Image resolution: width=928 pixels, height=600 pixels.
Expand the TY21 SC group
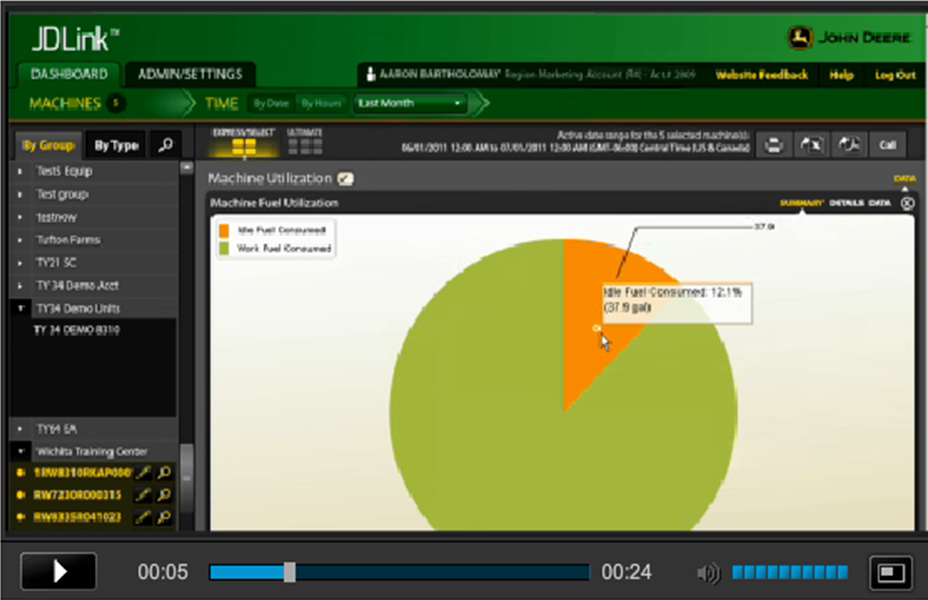(20, 263)
